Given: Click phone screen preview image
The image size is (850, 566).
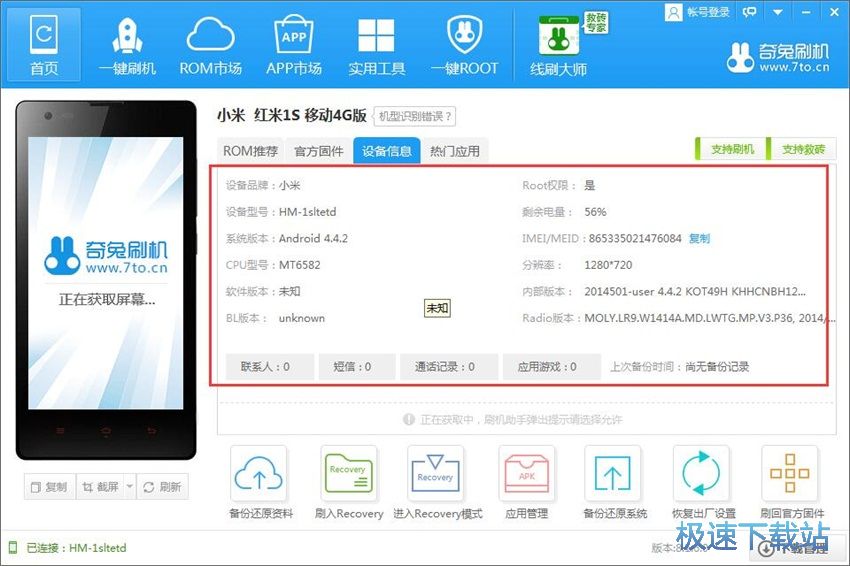Looking at the screenshot, I should pyautogui.click(x=106, y=273).
